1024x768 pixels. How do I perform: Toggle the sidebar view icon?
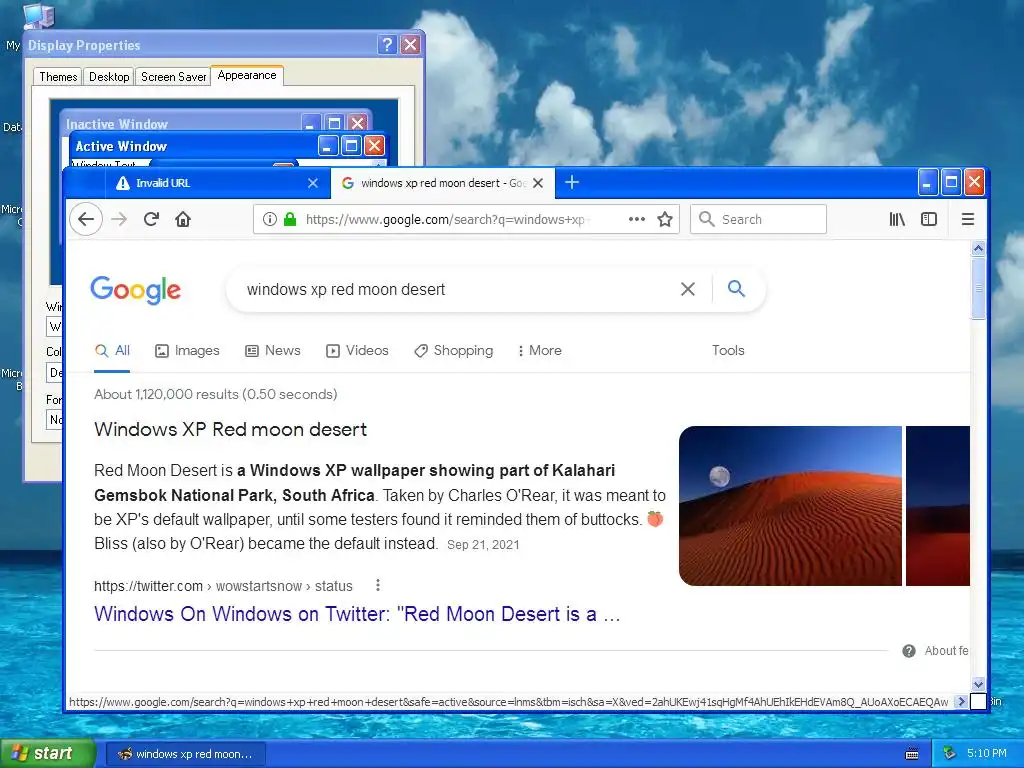pos(929,219)
